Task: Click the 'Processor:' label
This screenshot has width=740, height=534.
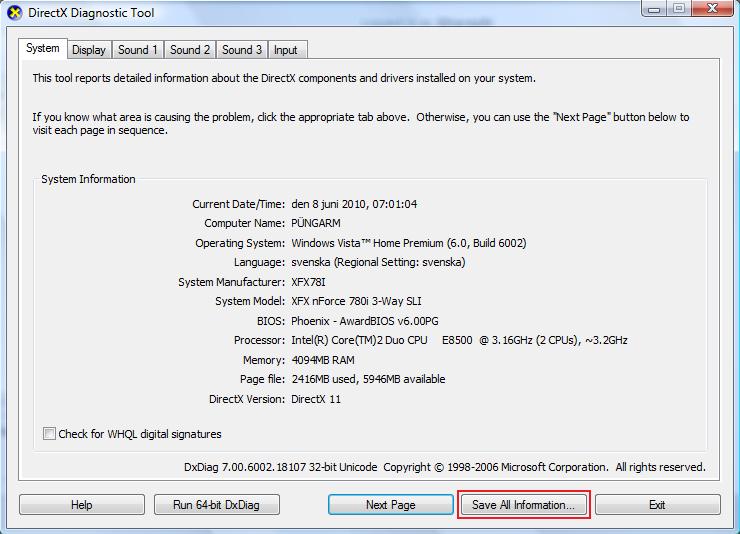Action: 259,340
